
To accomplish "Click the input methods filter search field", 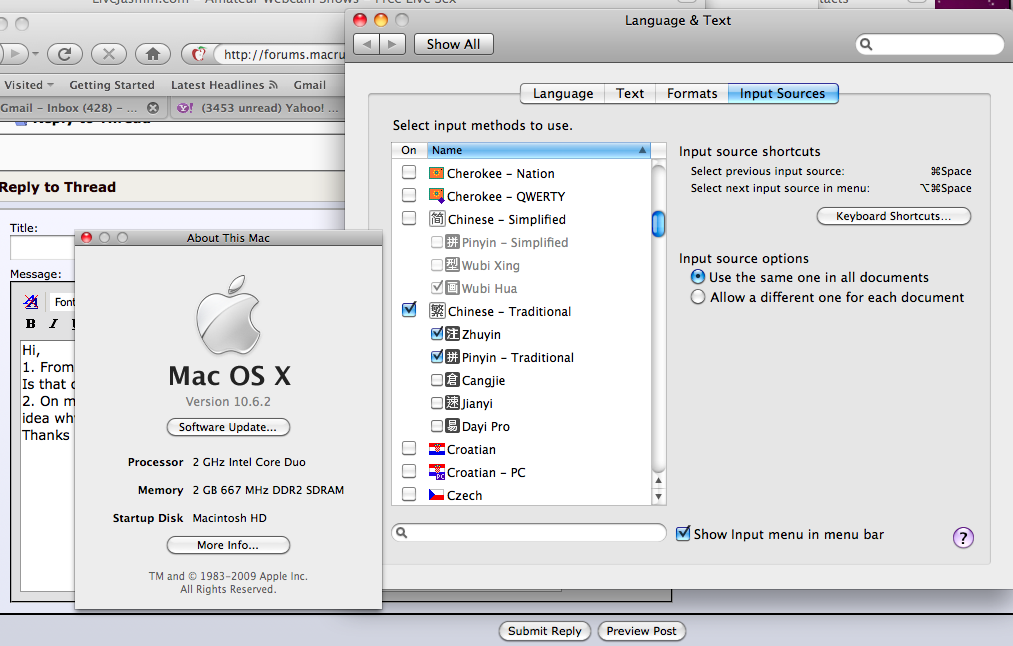I will coord(528,532).
